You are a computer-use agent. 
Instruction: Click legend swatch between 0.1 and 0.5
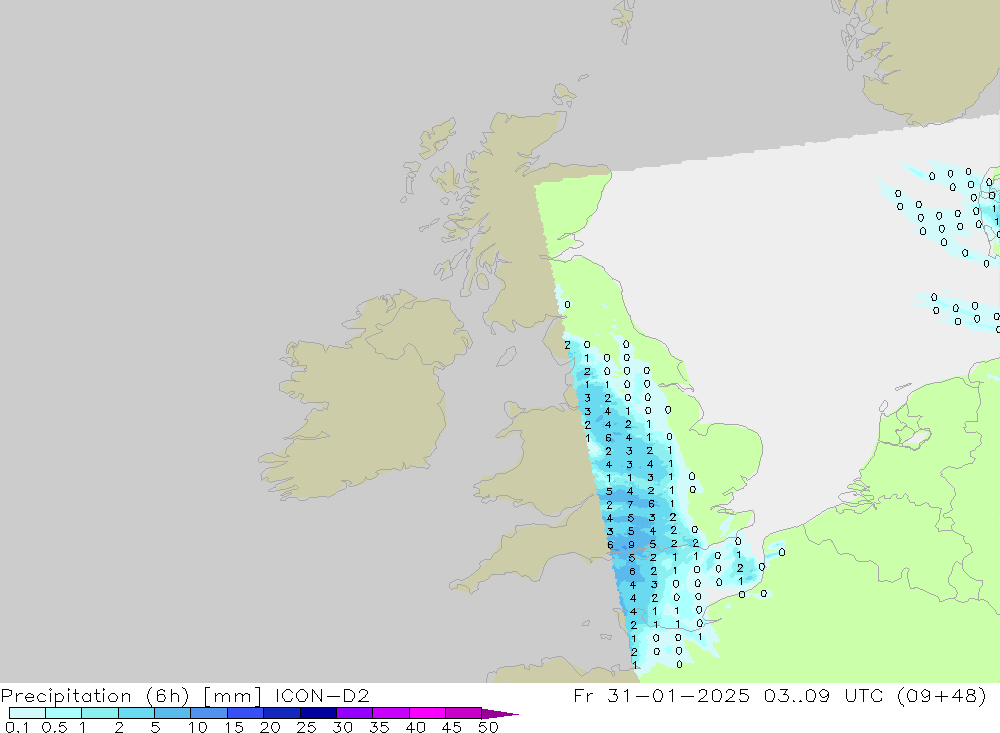[x=27, y=713]
